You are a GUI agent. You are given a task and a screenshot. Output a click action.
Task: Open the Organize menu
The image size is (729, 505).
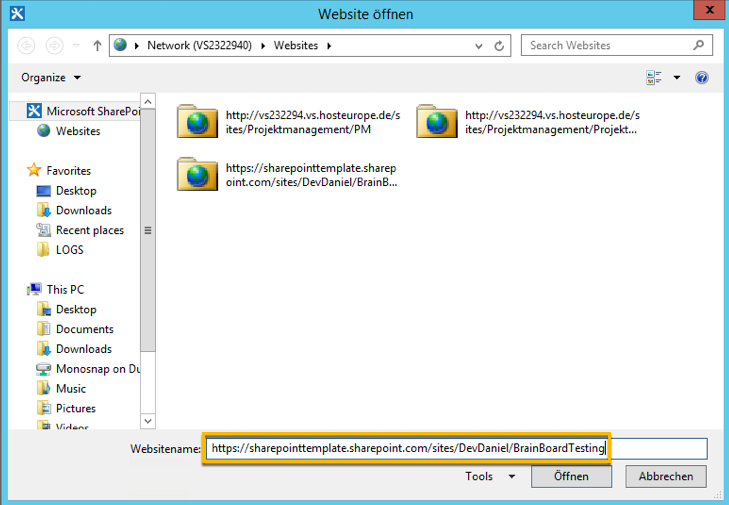pyautogui.click(x=51, y=78)
